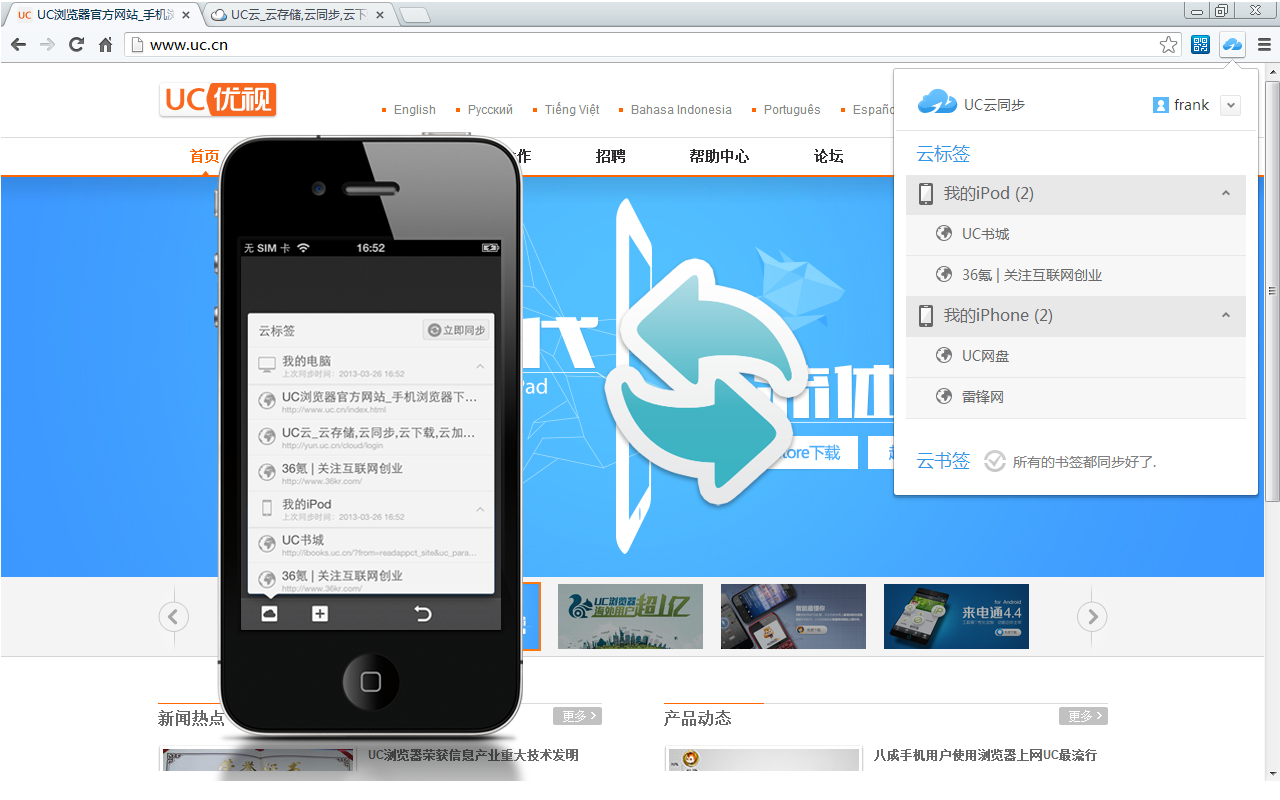Toggle the UC cloud sync toolbar icon

[x=1232, y=44]
